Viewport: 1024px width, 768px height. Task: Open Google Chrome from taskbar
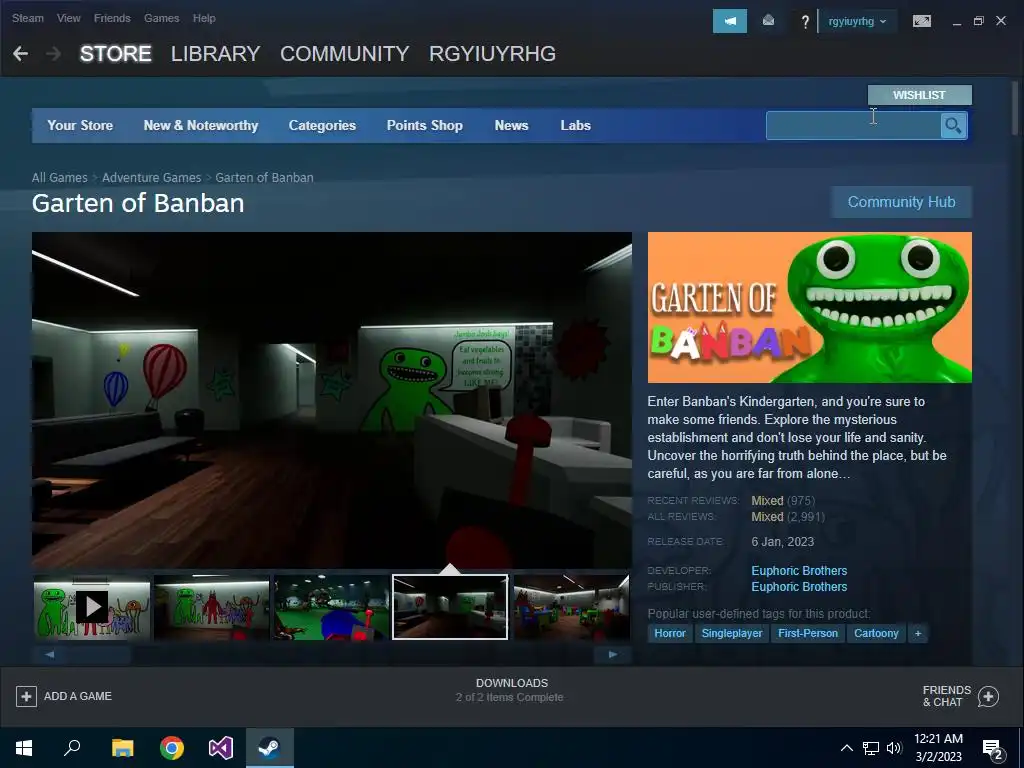pyautogui.click(x=172, y=748)
